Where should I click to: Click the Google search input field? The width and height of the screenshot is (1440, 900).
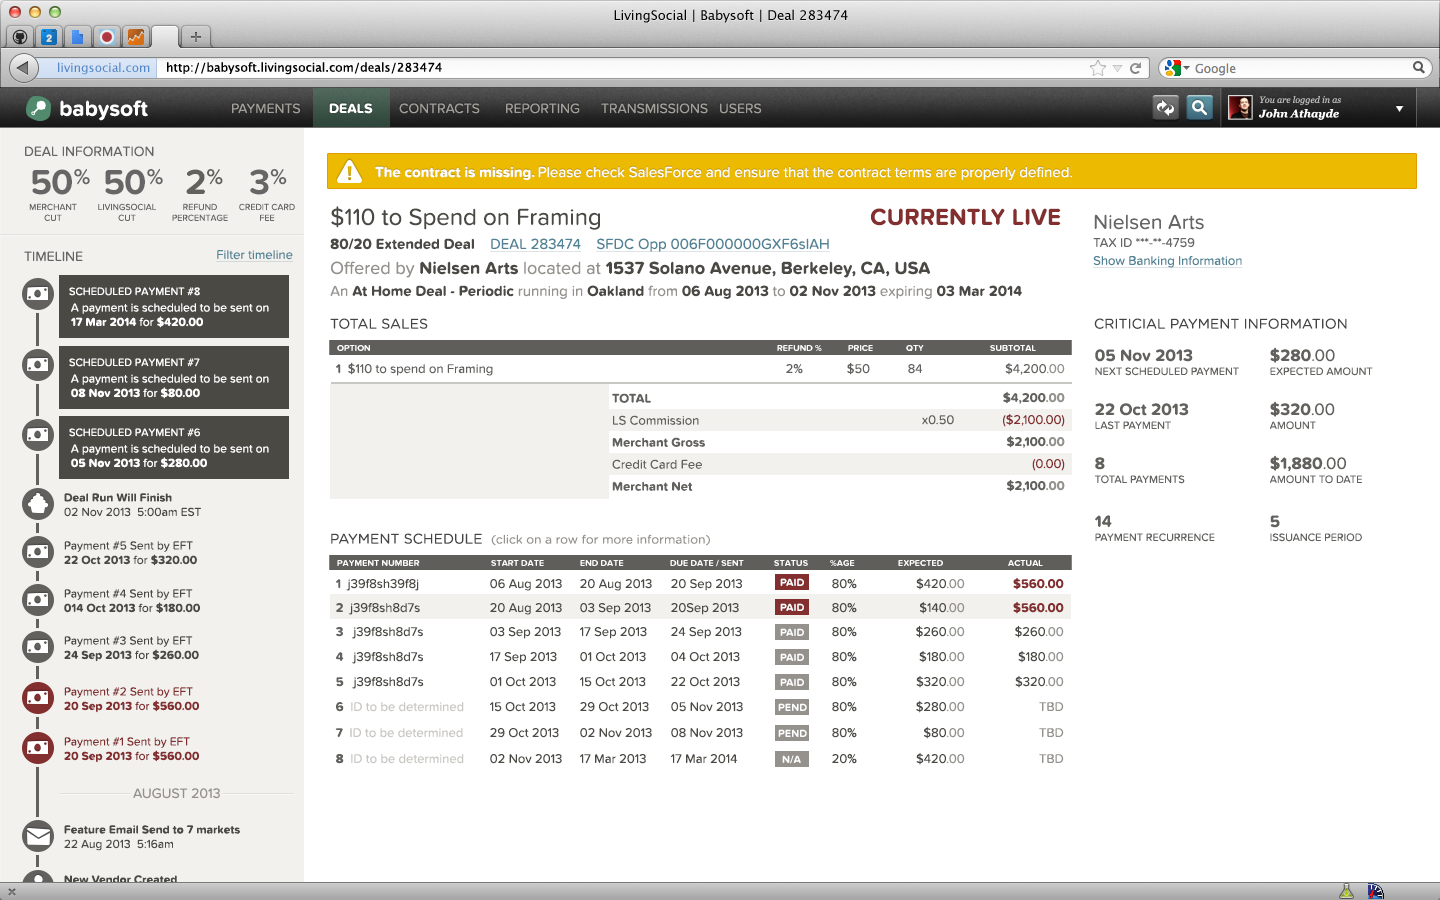coord(1300,68)
